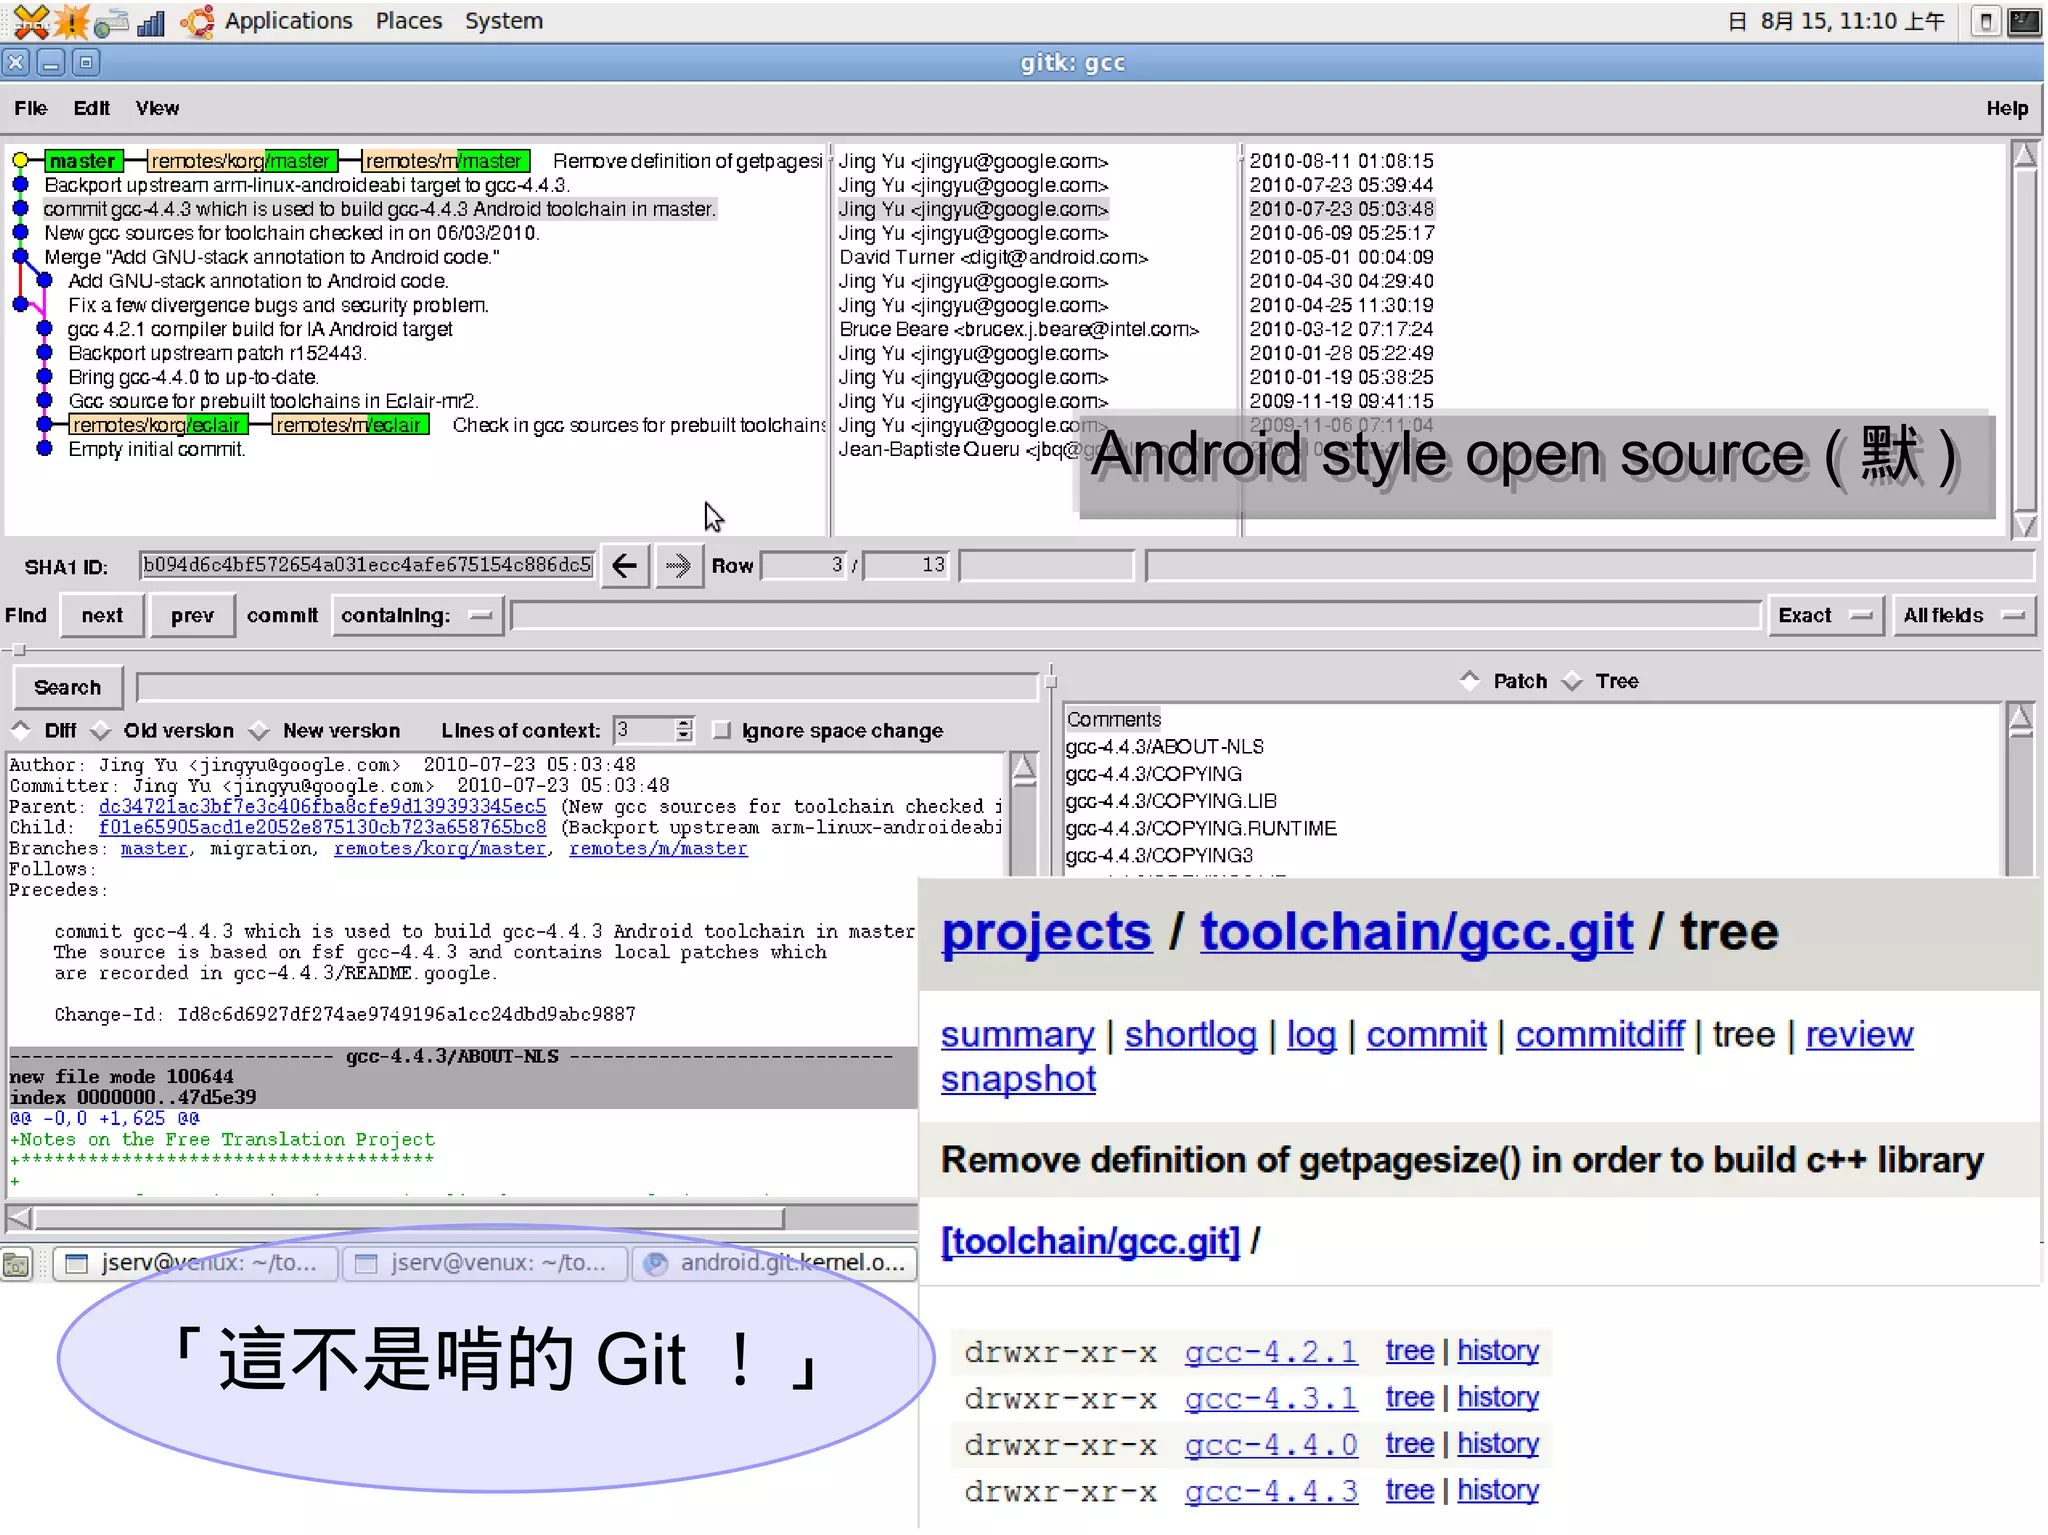Click the printer/drive panel icon

[112, 22]
